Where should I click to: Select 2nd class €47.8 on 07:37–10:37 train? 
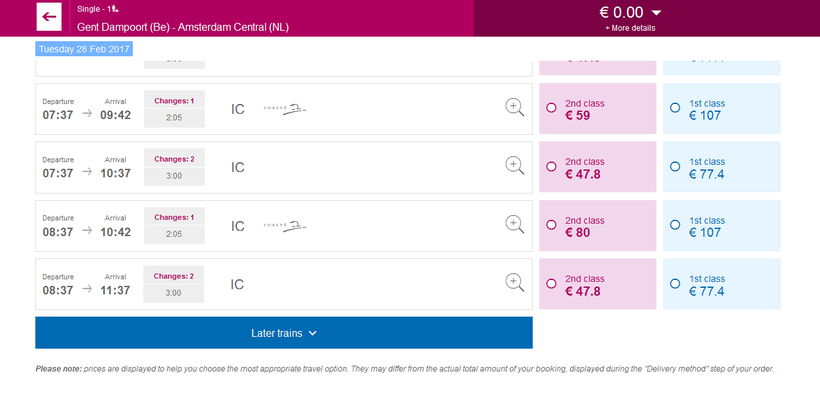coord(552,167)
